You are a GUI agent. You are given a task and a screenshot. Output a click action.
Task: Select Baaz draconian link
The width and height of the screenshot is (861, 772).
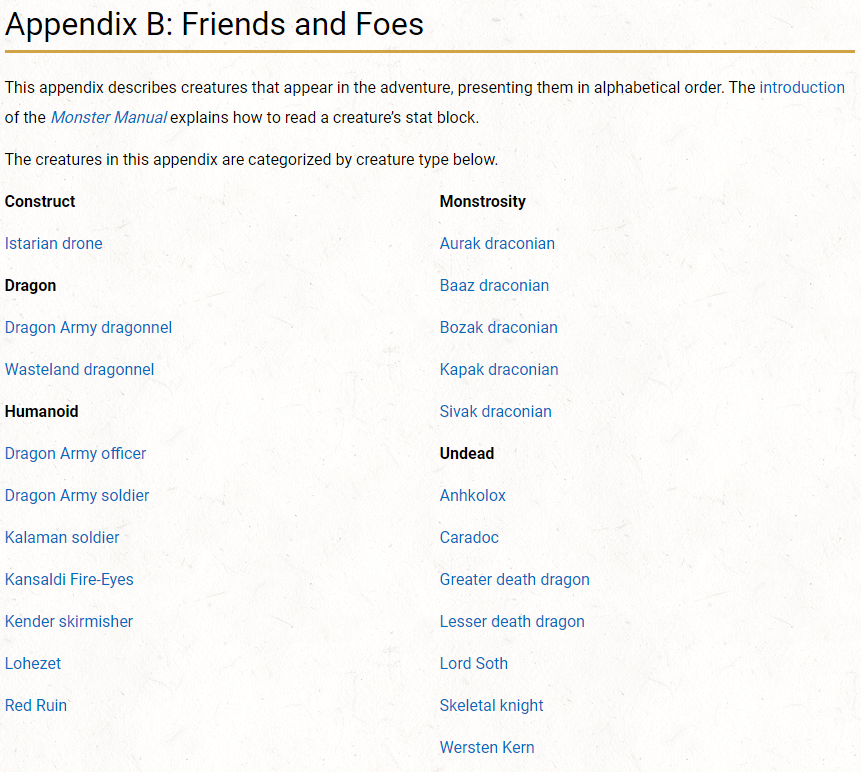pos(494,285)
